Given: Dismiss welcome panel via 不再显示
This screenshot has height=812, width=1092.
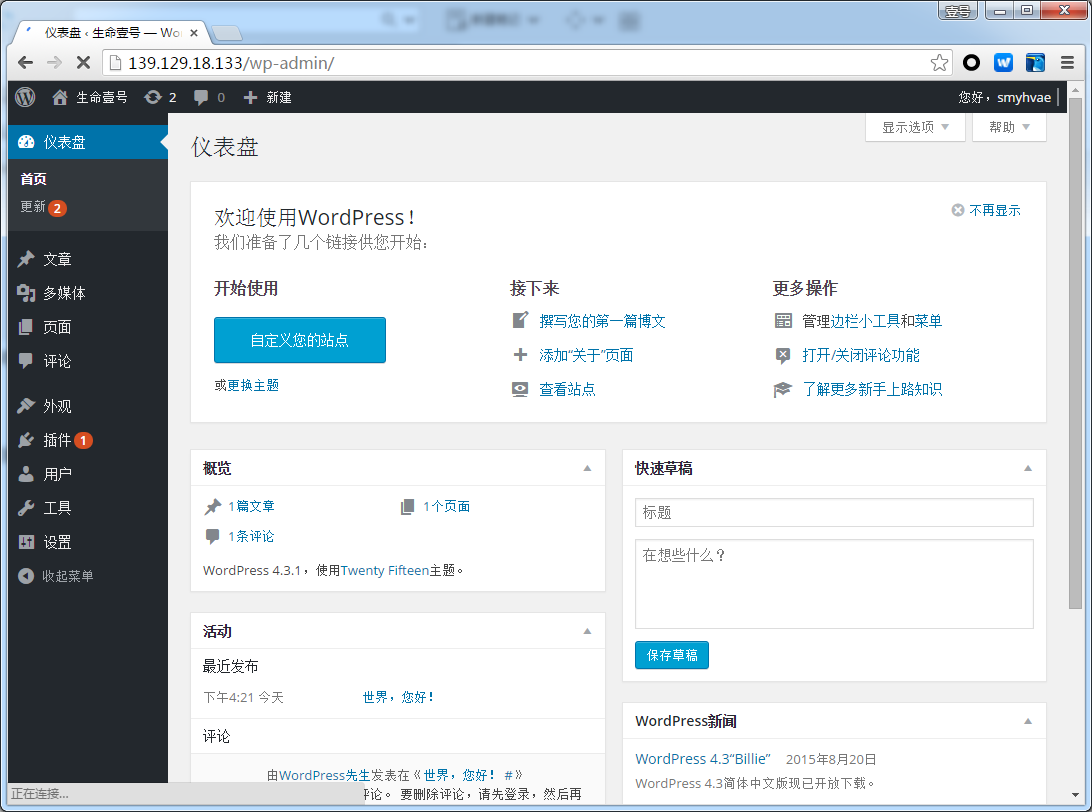Looking at the screenshot, I should click(986, 210).
